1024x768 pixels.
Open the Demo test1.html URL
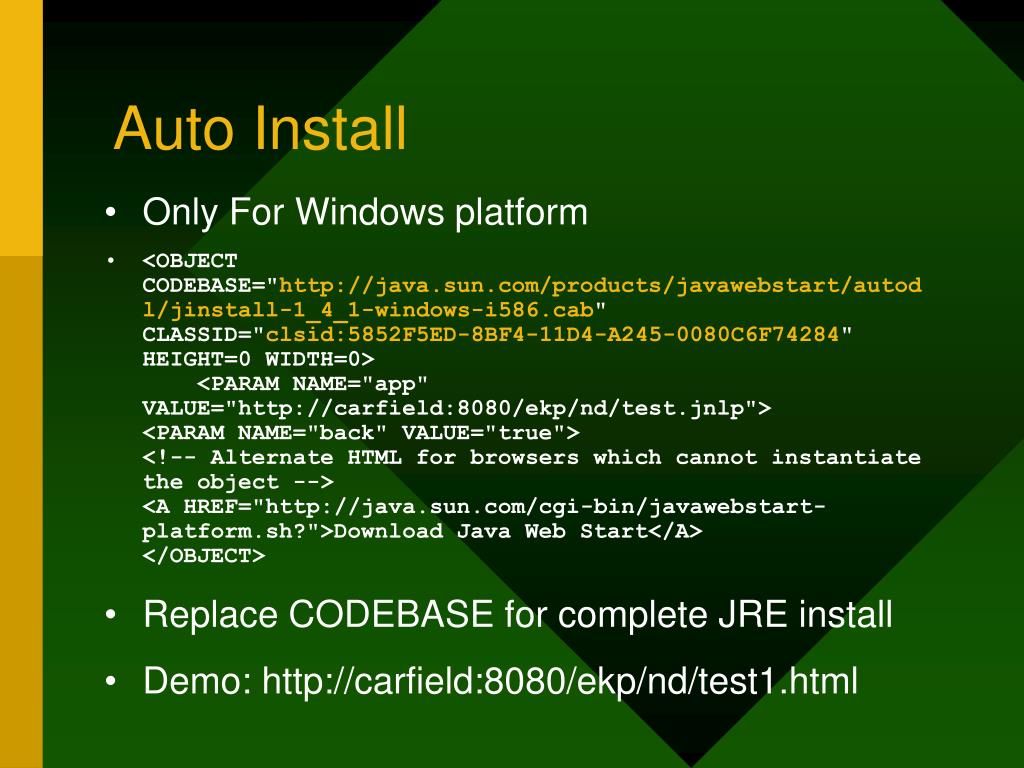pyautogui.click(x=560, y=681)
